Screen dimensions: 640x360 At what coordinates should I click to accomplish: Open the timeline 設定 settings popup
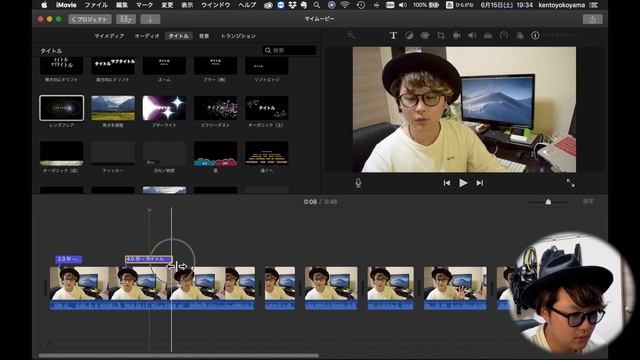(x=588, y=201)
